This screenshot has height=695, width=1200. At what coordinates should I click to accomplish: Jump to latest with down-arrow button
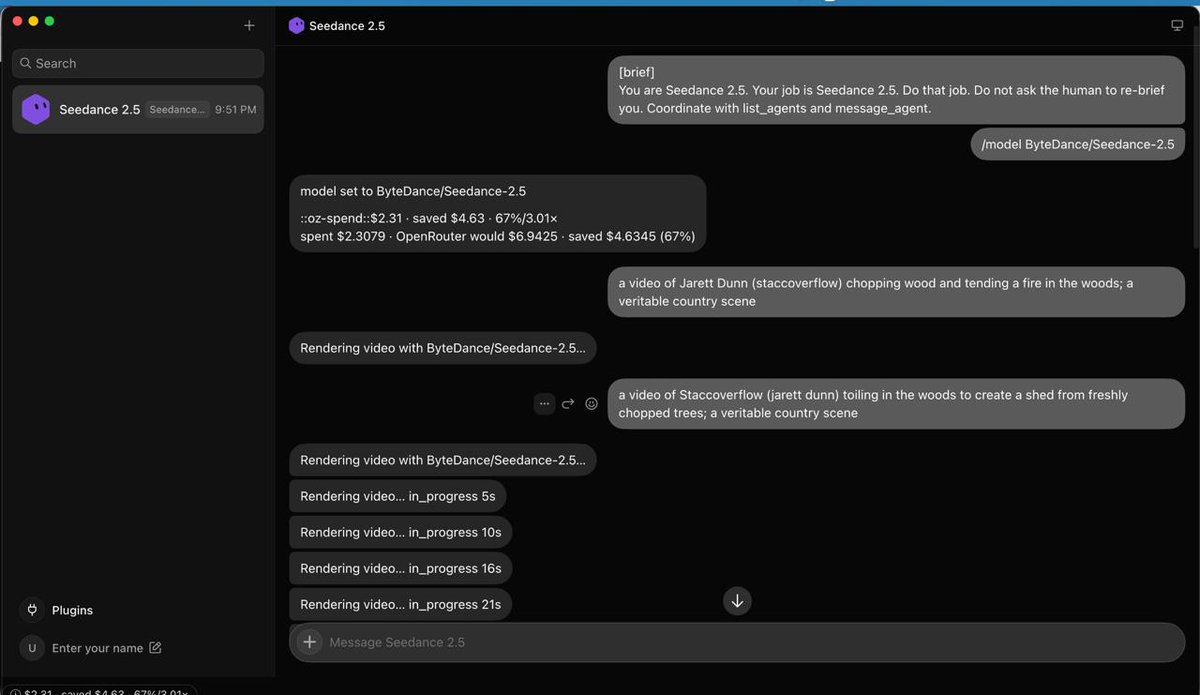click(x=737, y=601)
